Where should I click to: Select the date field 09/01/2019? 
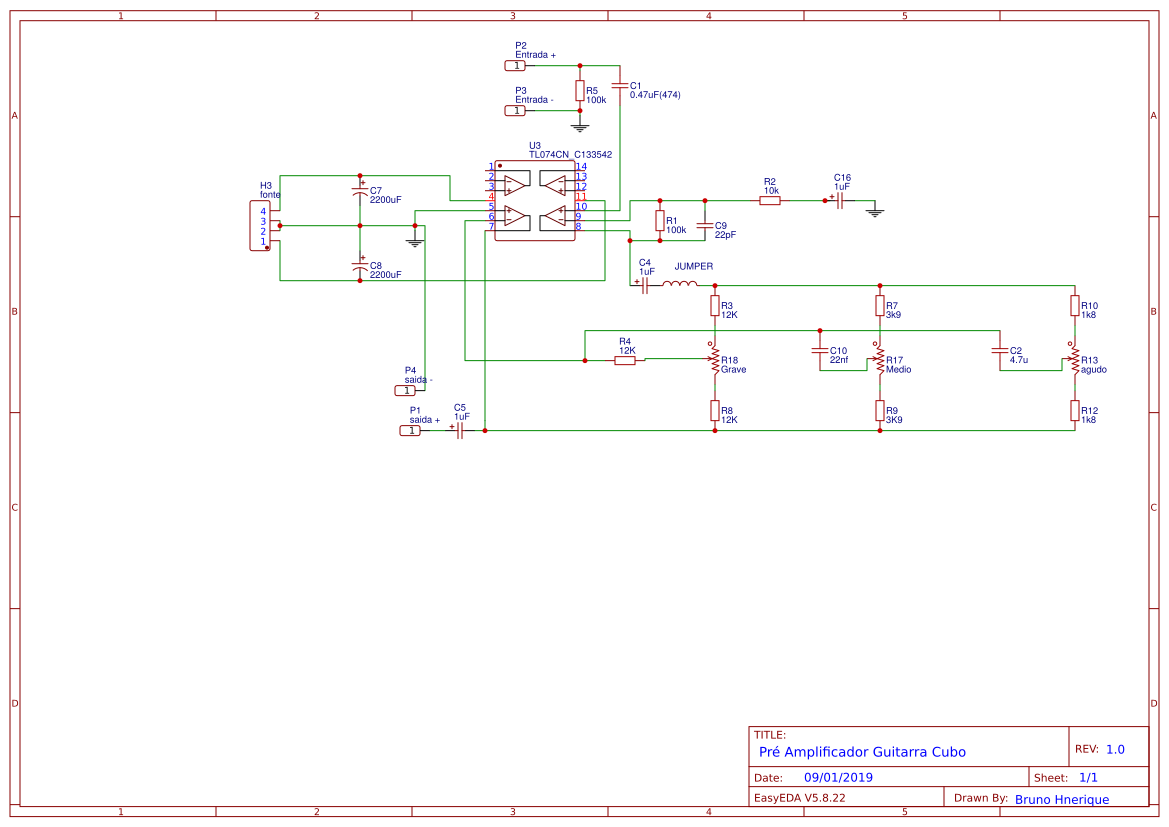click(838, 777)
